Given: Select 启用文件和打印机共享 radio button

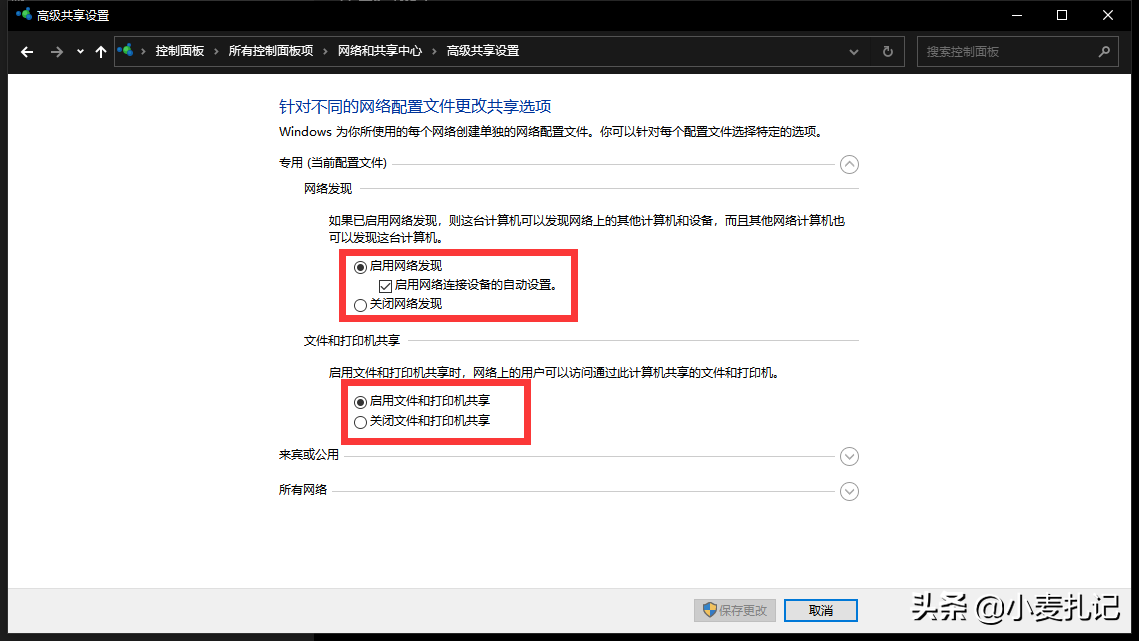Looking at the screenshot, I should (360, 402).
